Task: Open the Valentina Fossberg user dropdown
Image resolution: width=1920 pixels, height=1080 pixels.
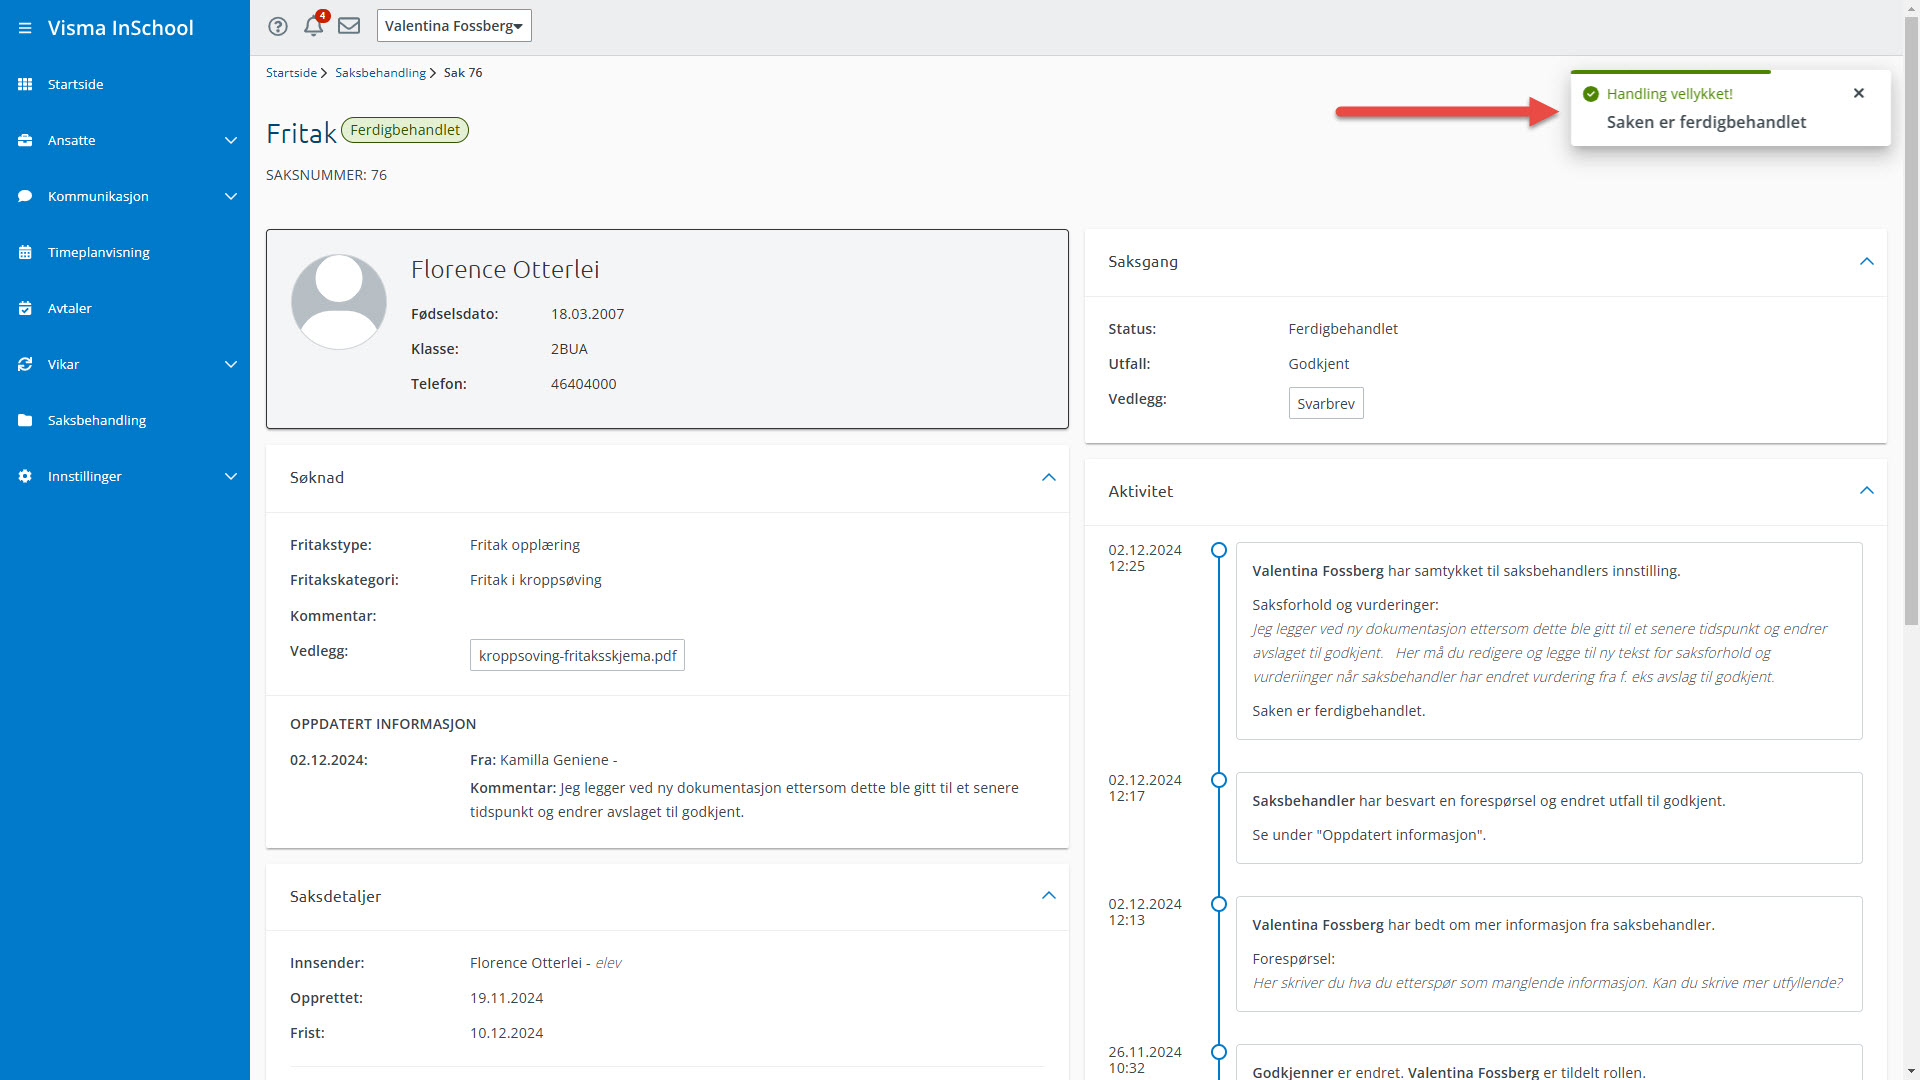Action: pyautogui.click(x=454, y=26)
